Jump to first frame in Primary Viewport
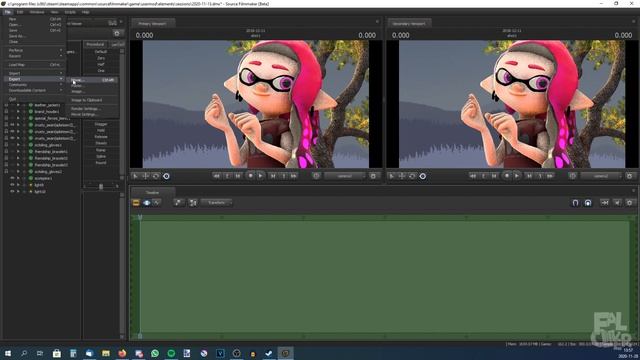The width and height of the screenshot is (640, 360). [x=216, y=176]
